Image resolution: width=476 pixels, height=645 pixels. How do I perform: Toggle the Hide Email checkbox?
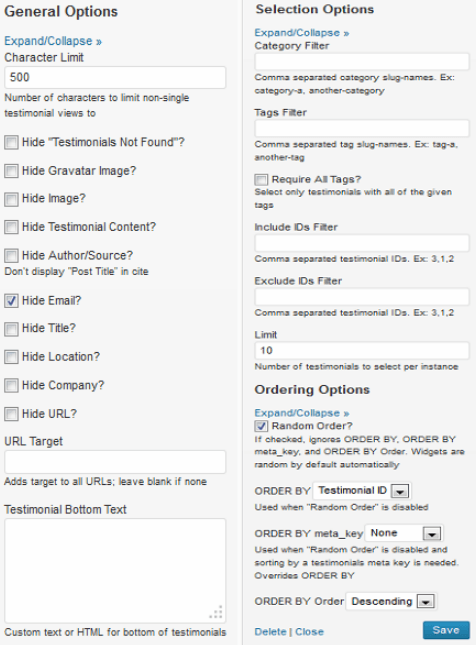point(11,301)
